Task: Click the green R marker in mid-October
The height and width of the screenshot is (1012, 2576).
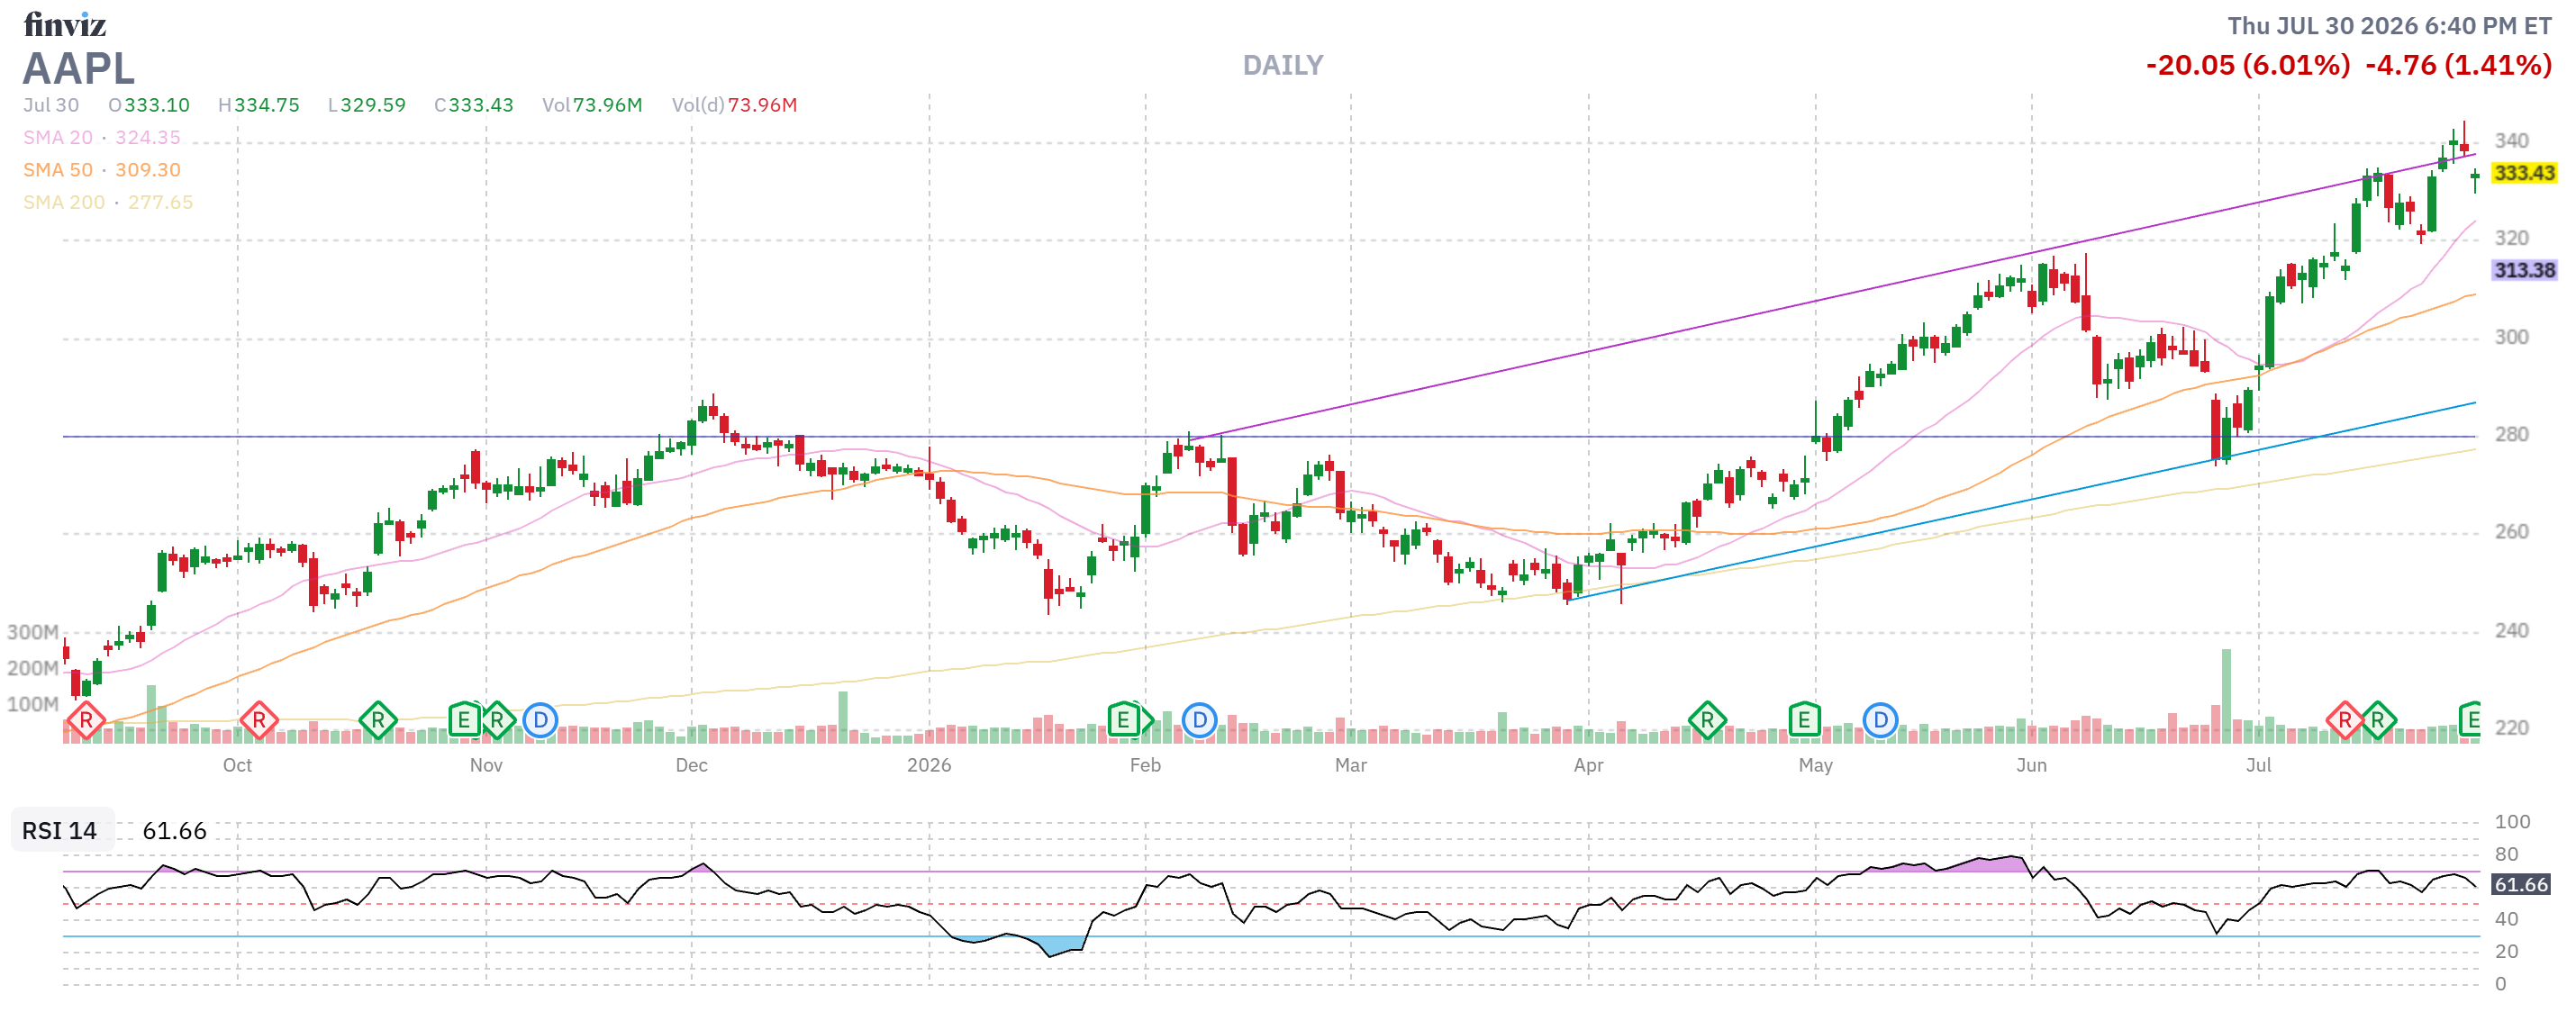Action: (378, 720)
